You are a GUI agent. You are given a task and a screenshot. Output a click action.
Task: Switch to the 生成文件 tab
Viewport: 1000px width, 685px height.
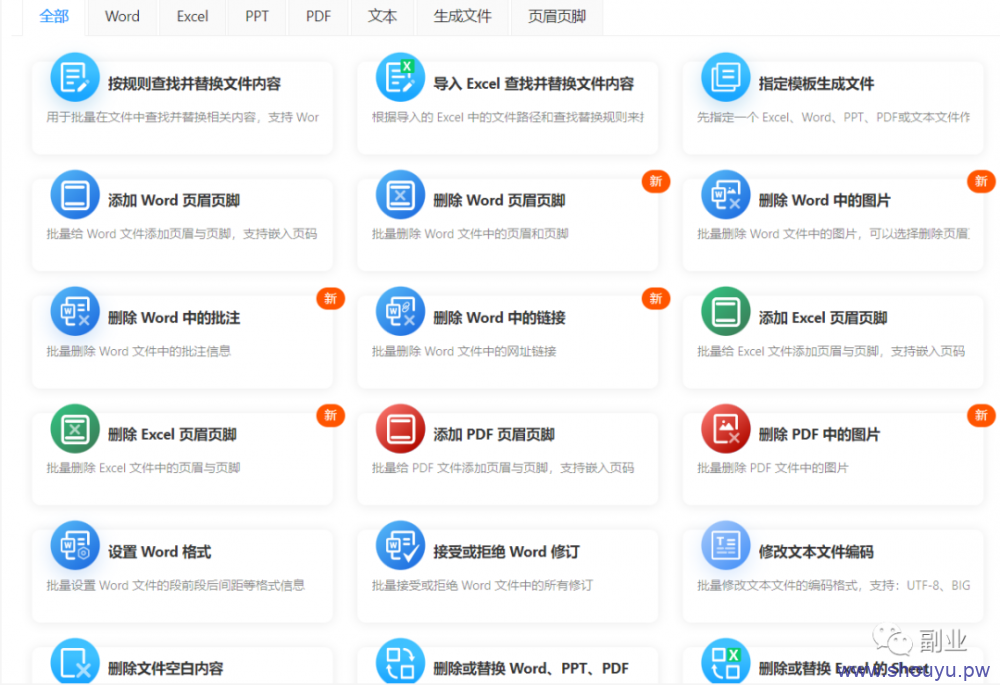[x=462, y=17]
